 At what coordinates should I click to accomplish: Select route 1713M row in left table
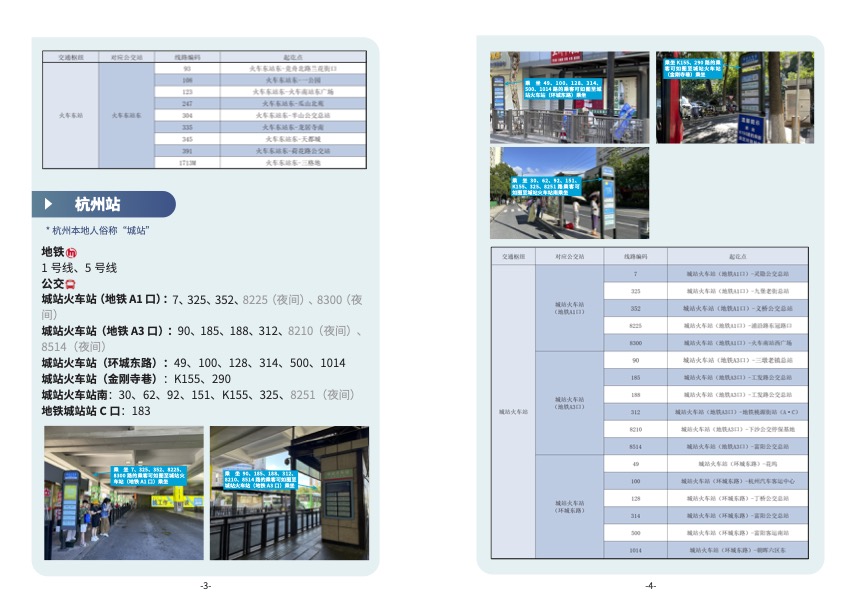click(x=187, y=162)
